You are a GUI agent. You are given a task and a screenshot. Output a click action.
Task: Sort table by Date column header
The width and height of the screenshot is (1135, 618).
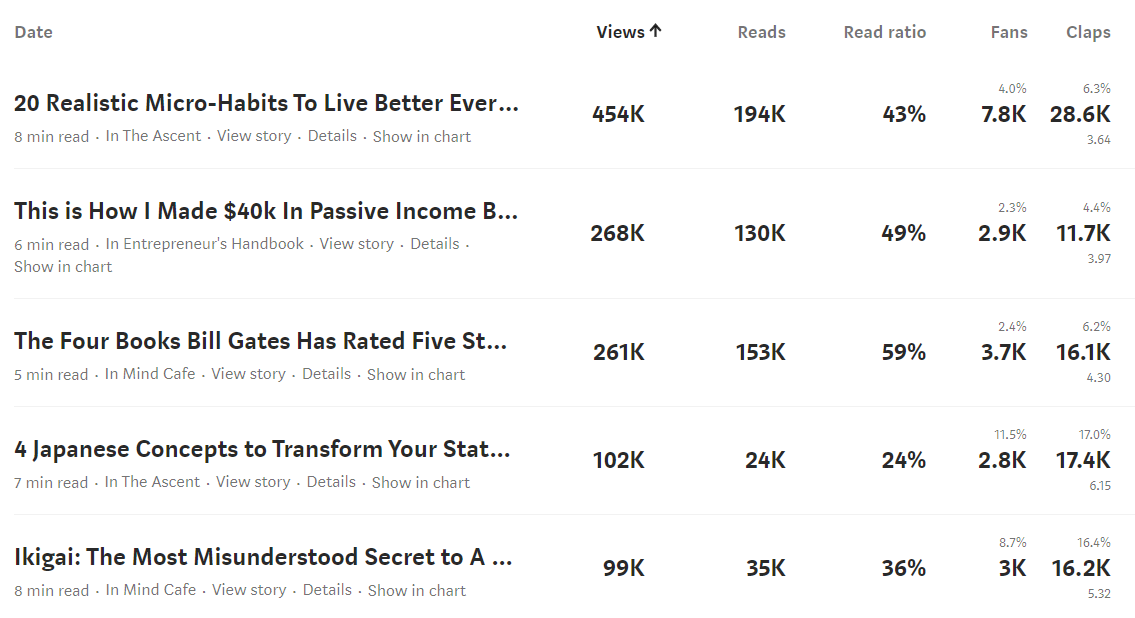[33, 32]
